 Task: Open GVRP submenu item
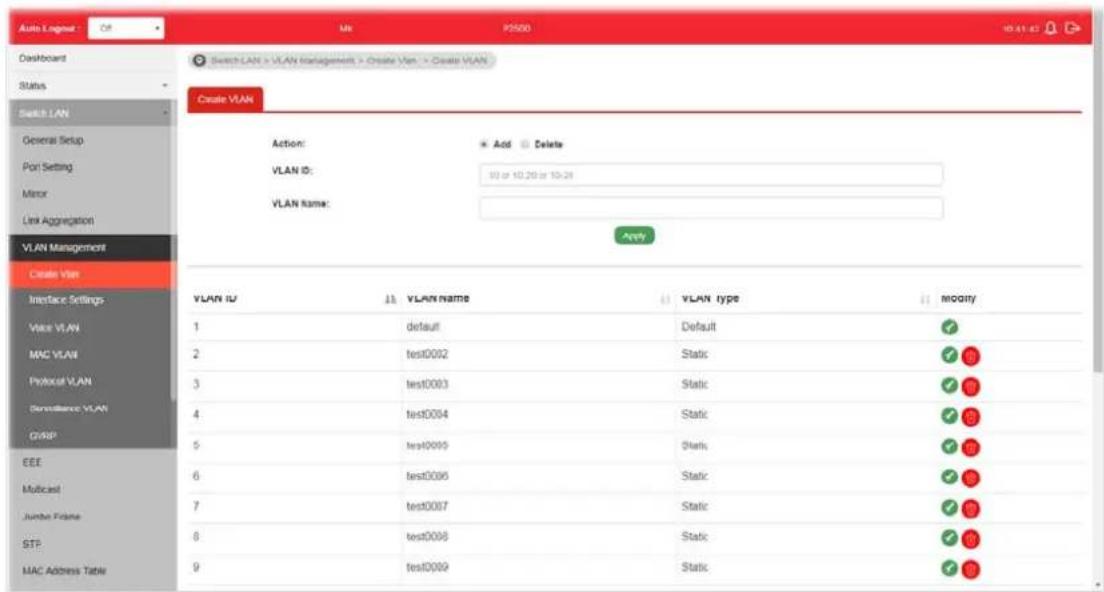pyautogui.click(x=90, y=436)
